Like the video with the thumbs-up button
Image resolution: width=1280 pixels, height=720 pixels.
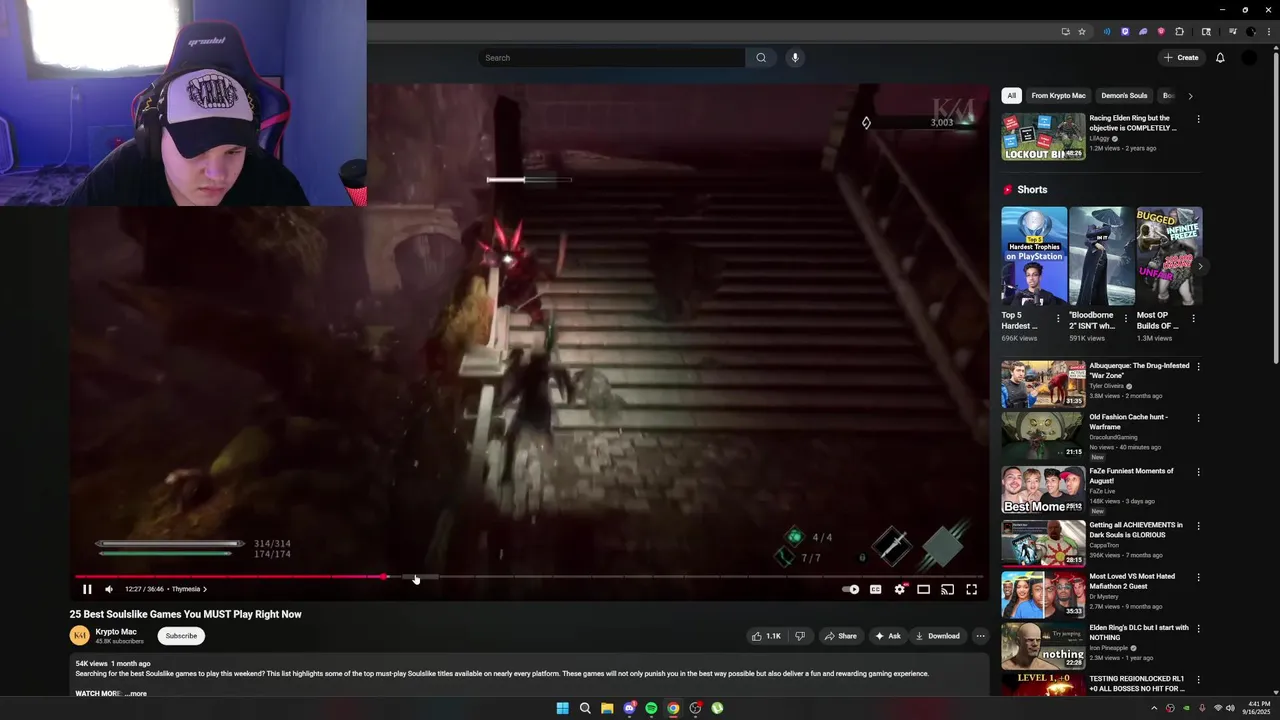(766, 636)
